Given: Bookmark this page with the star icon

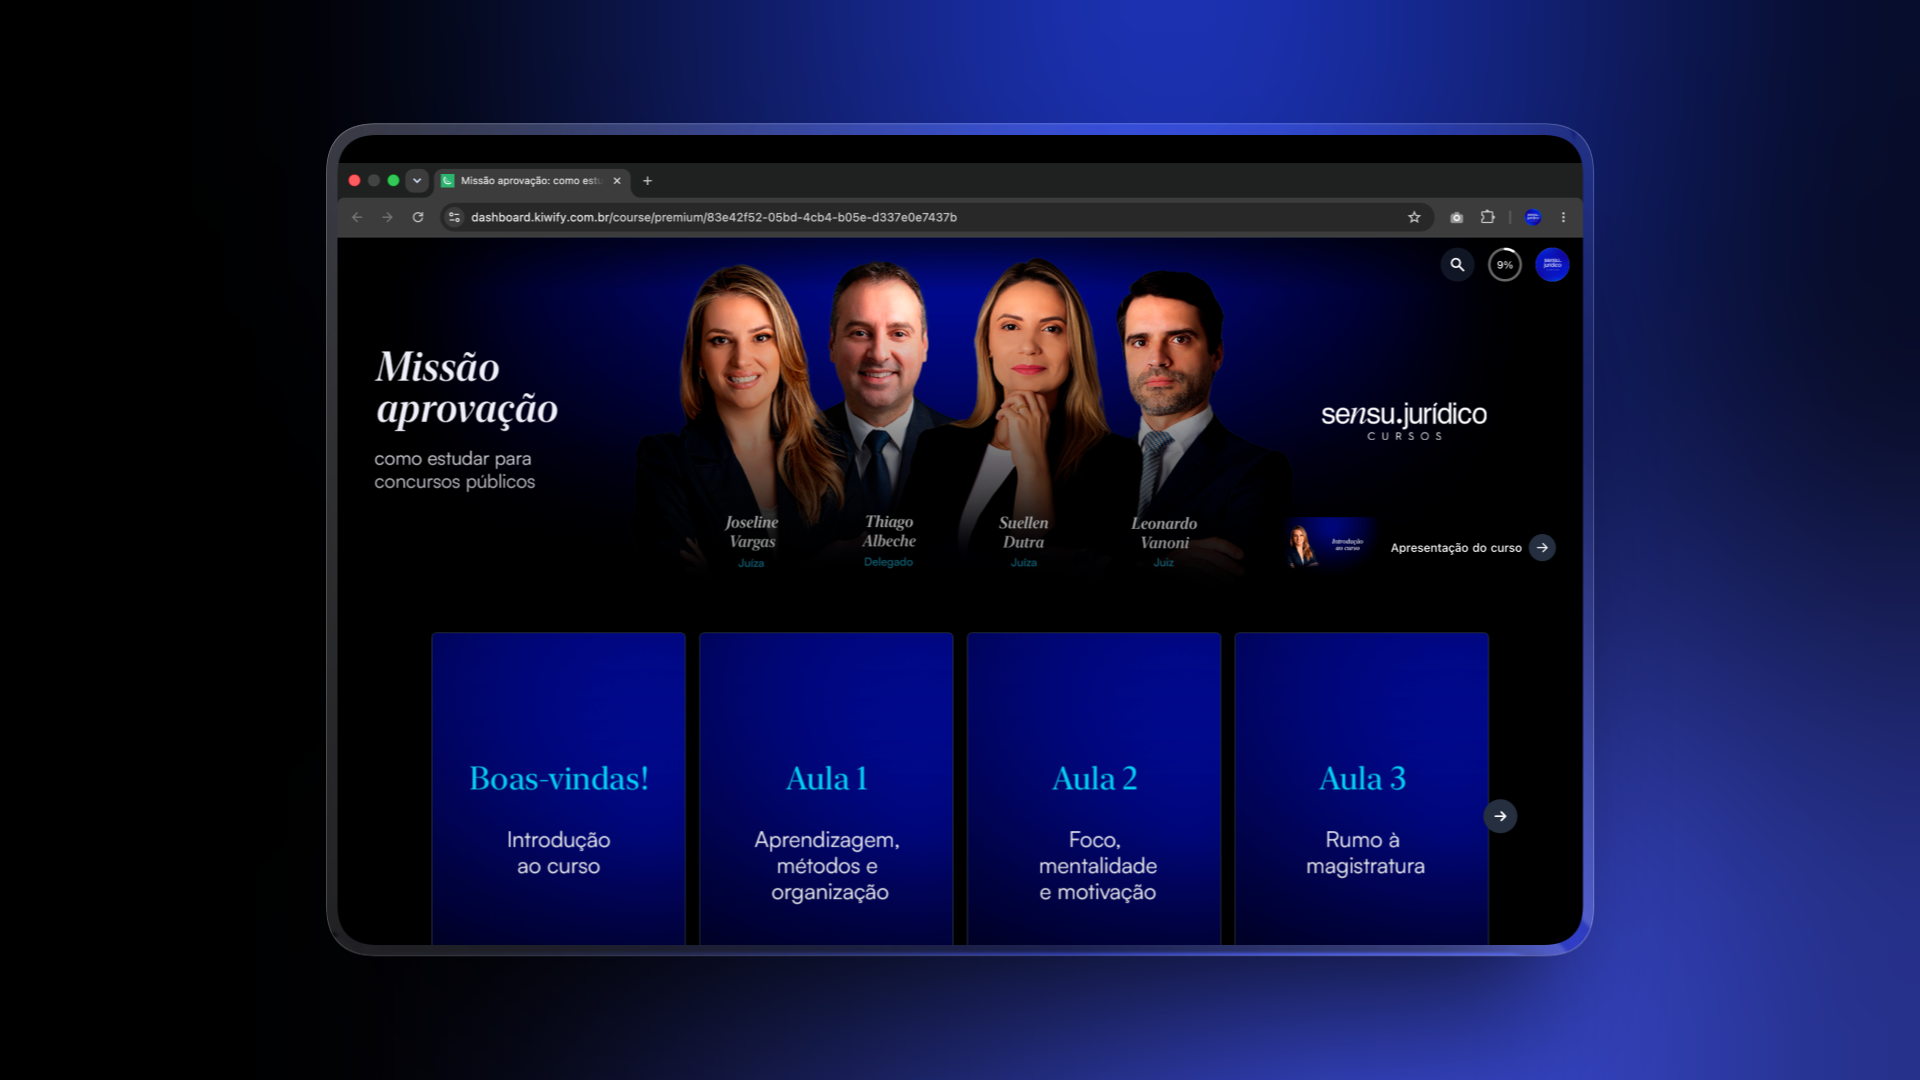Looking at the screenshot, I should (x=1414, y=217).
